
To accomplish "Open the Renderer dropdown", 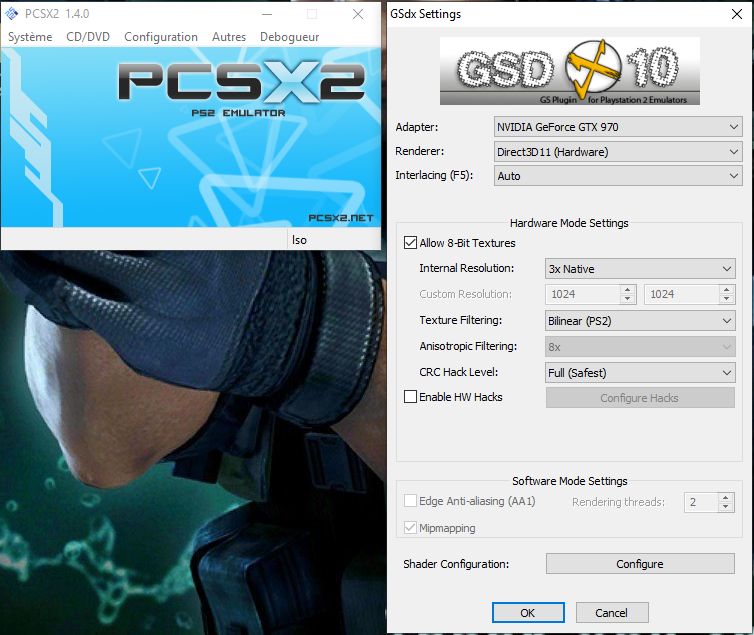I will [x=618, y=152].
